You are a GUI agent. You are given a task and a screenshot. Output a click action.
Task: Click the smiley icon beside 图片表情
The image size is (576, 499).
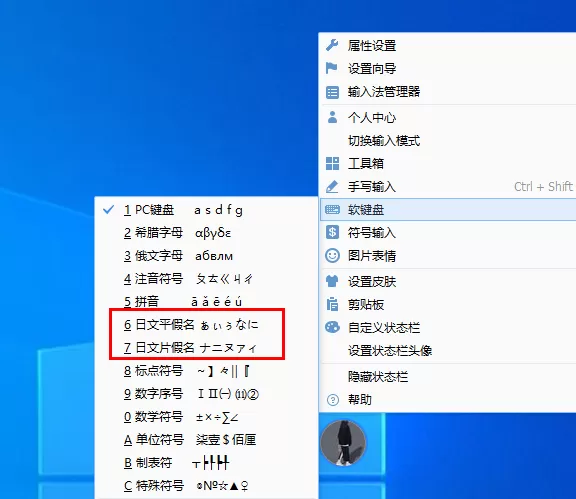[332, 256]
